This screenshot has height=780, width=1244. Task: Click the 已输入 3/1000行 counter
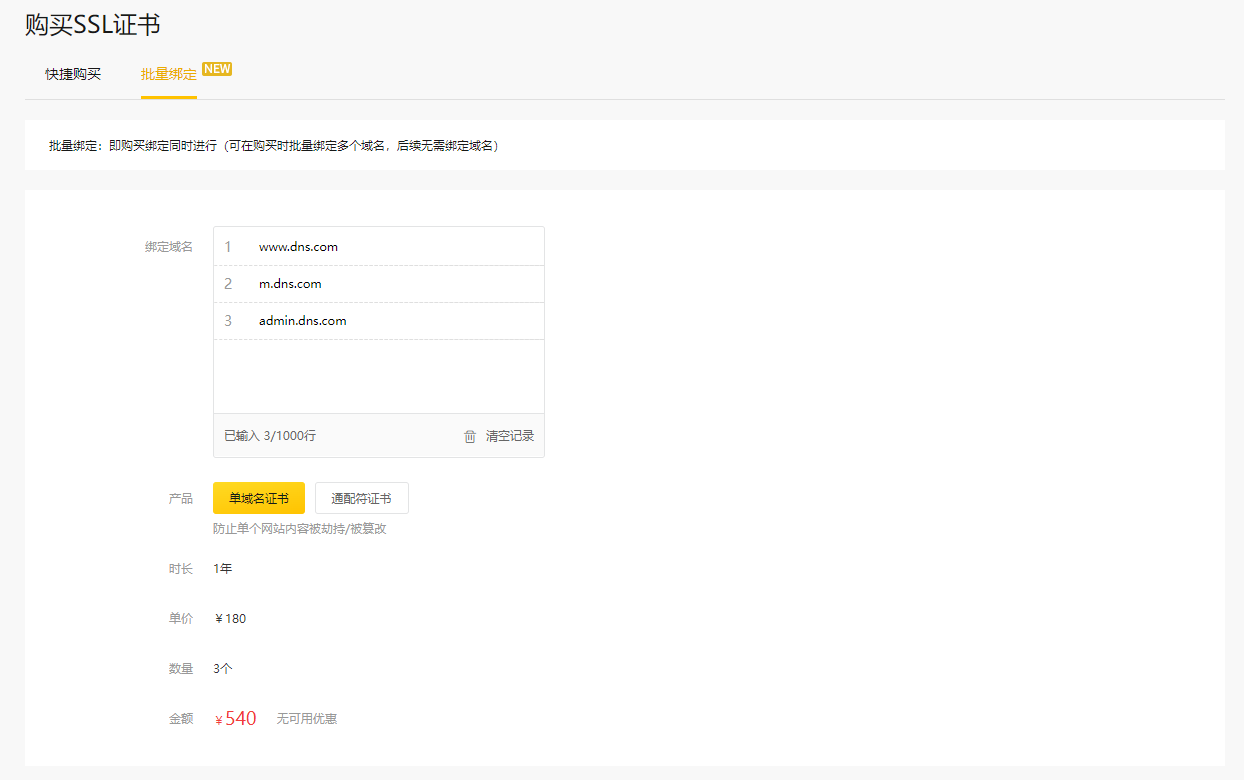270,436
